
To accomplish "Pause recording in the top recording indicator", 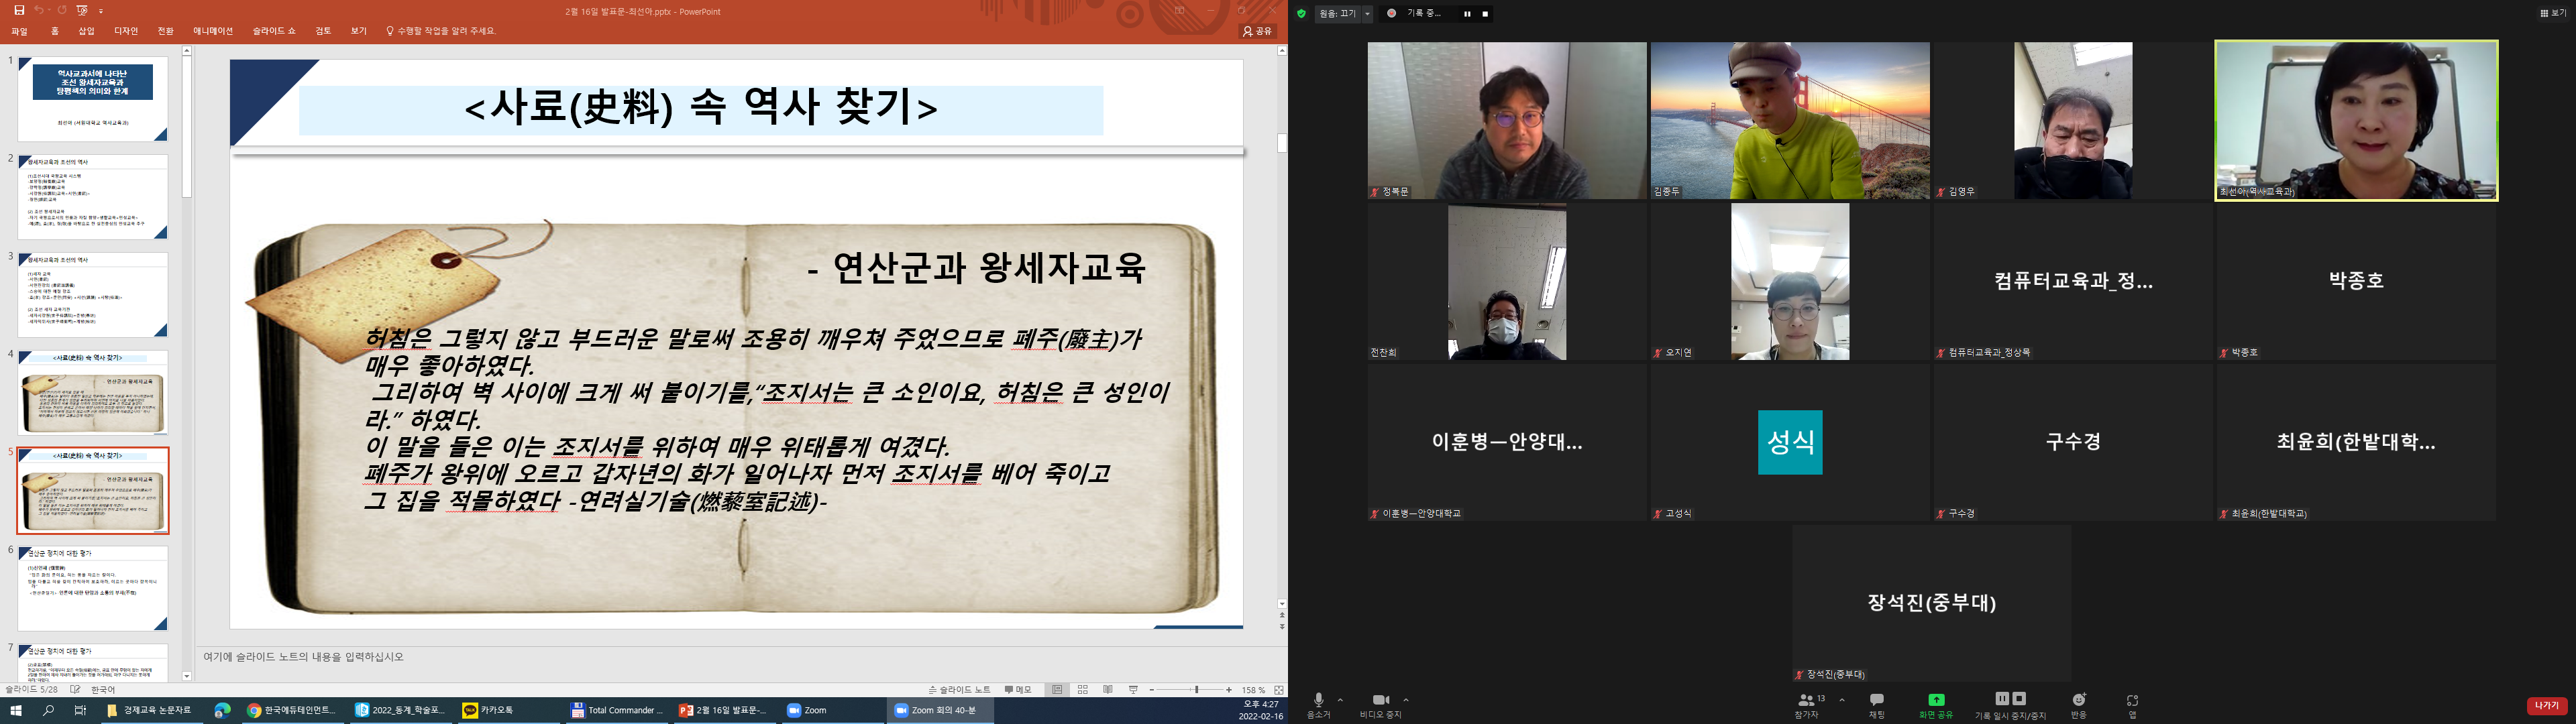I will pos(1468,14).
